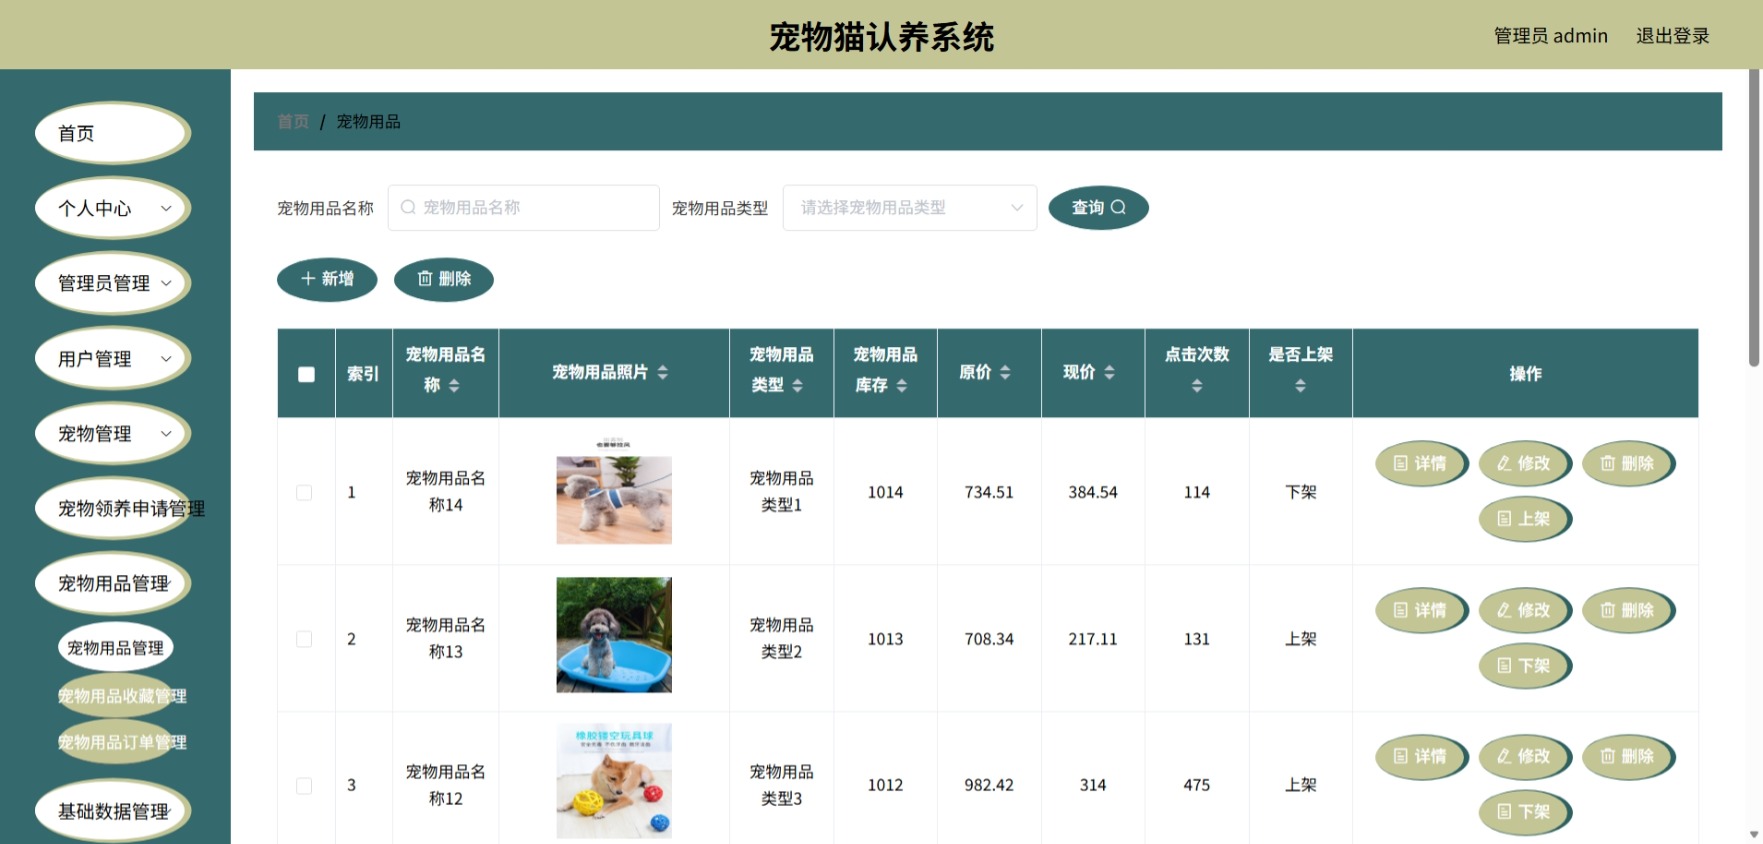Click 修改 for 宠物用品名称13

(x=1525, y=610)
